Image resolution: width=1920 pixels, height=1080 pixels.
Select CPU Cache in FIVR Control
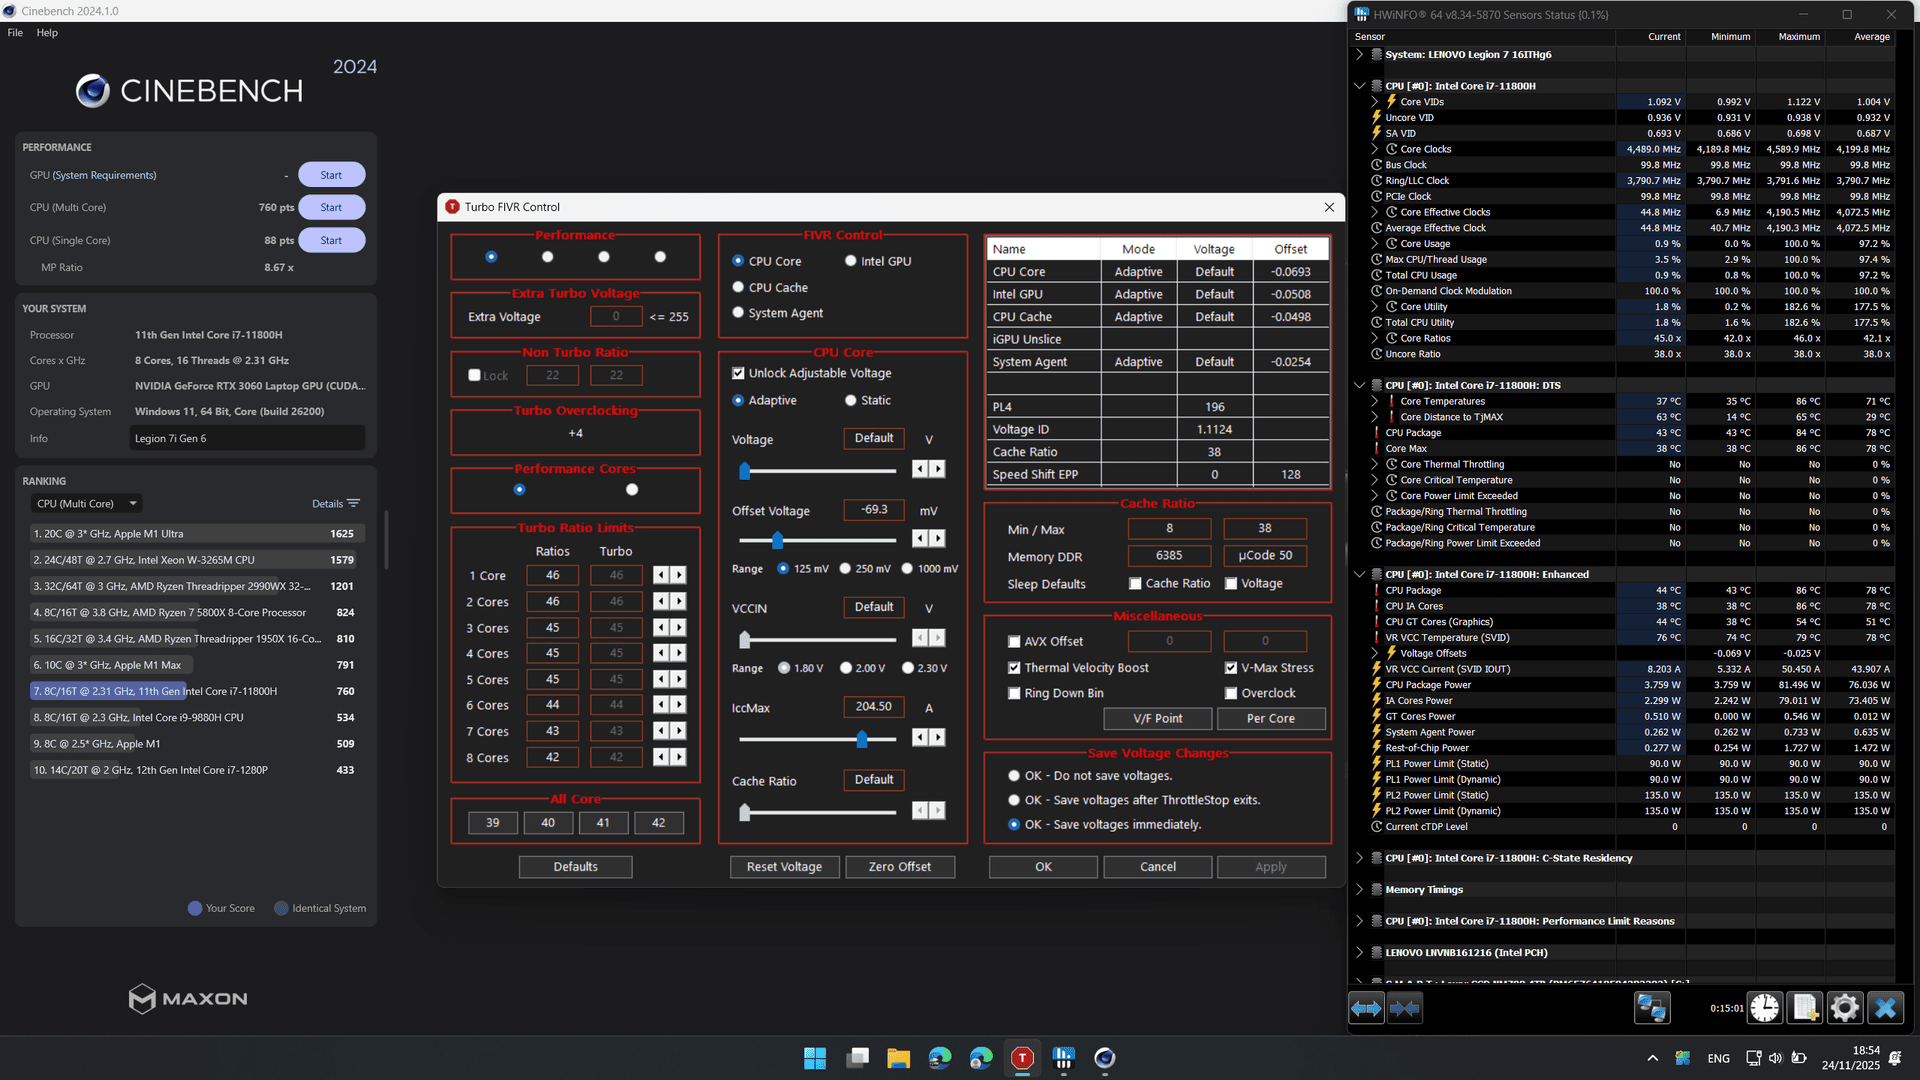(738, 287)
